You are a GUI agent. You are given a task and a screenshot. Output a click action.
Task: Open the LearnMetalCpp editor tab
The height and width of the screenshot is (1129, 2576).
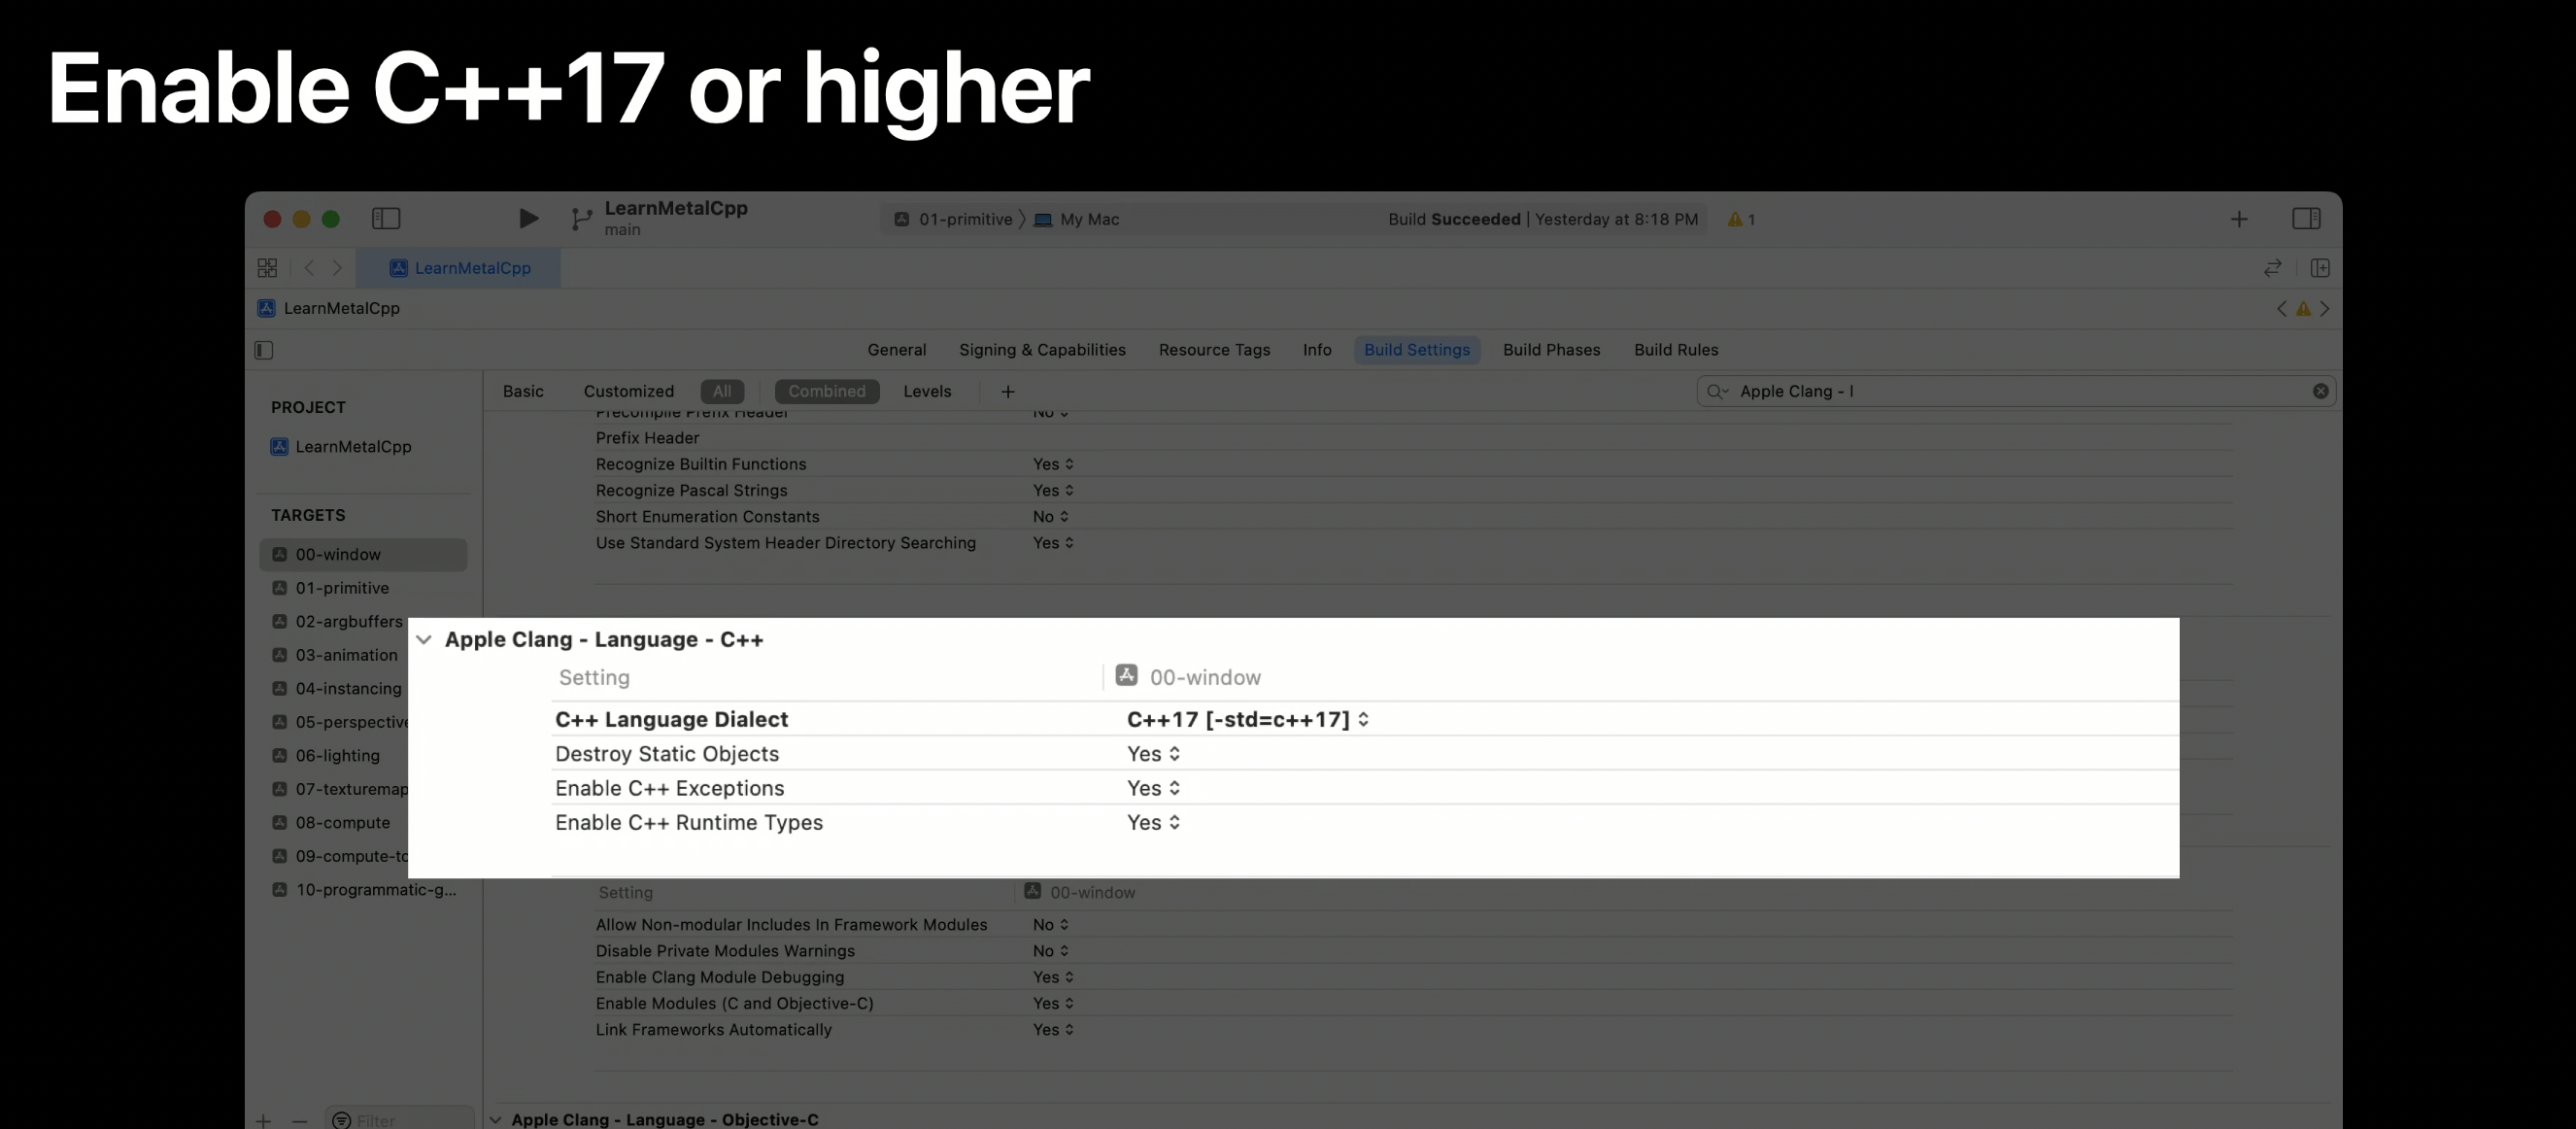(x=459, y=268)
